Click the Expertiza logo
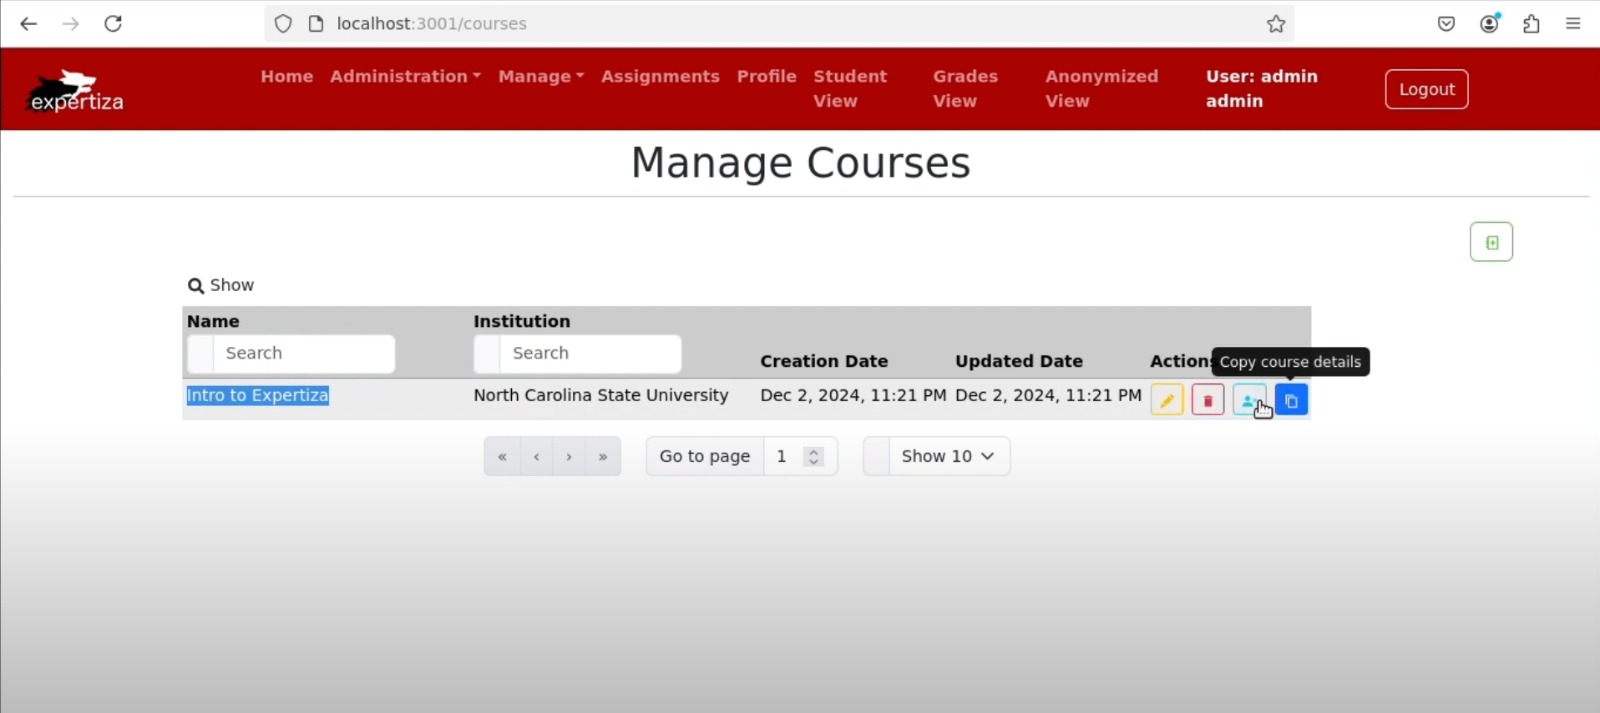This screenshot has width=1600, height=713. (75, 91)
